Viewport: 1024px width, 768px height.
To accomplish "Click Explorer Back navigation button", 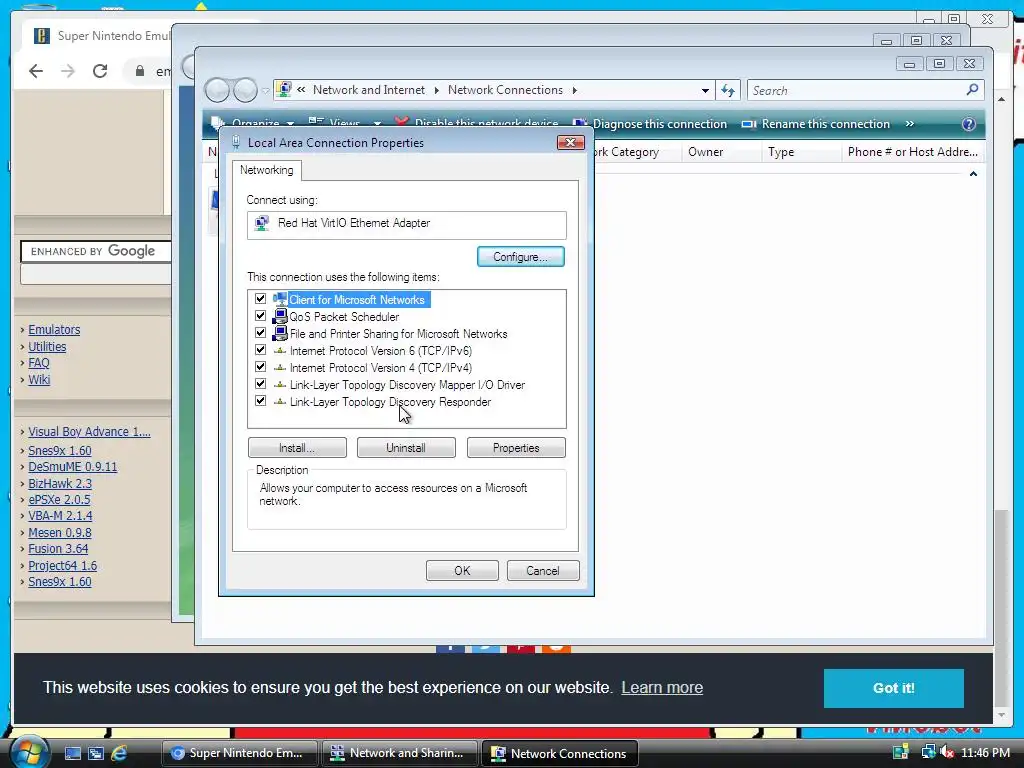I will point(217,90).
